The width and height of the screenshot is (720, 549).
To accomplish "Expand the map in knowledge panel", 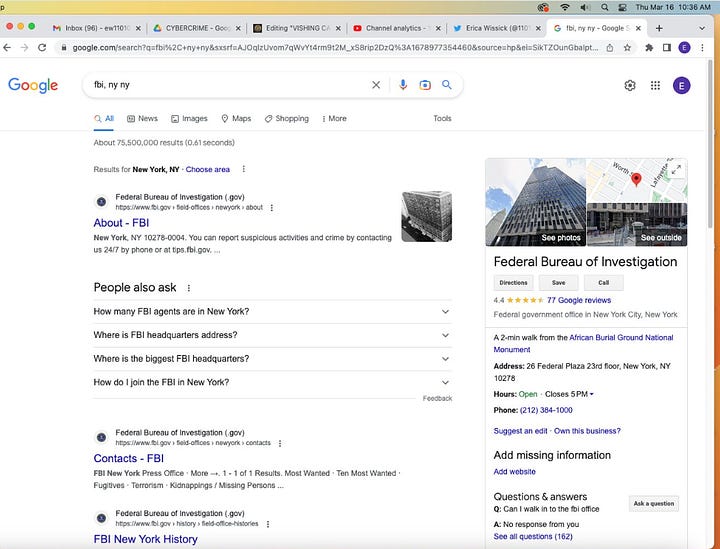I will coord(676,169).
